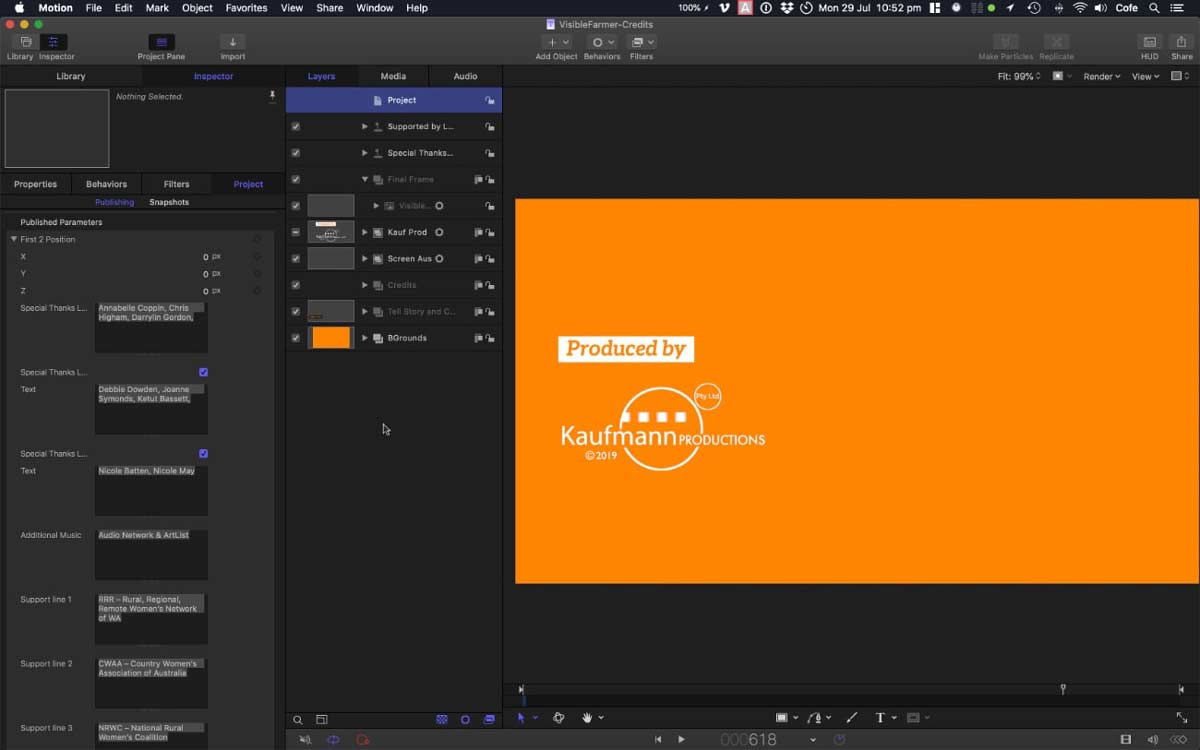The height and width of the screenshot is (750, 1200).
Task: Open the HUD from the toolbar
Action: pos(1150,42)
